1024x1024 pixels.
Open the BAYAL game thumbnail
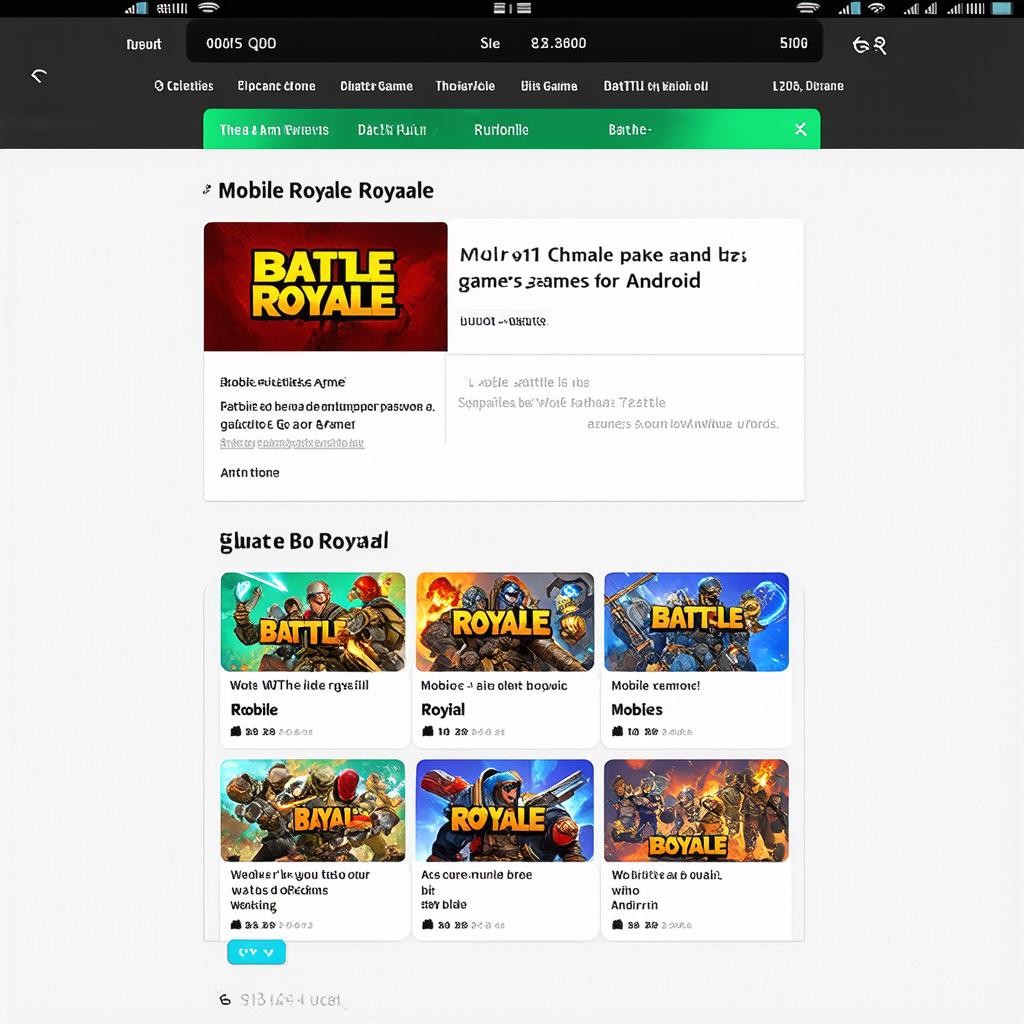tap(313, 810)
